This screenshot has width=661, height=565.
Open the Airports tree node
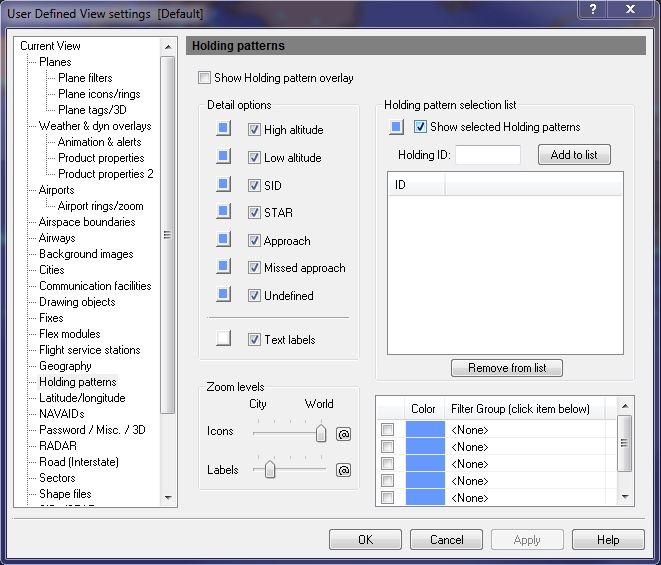click(x=56, y=190)
